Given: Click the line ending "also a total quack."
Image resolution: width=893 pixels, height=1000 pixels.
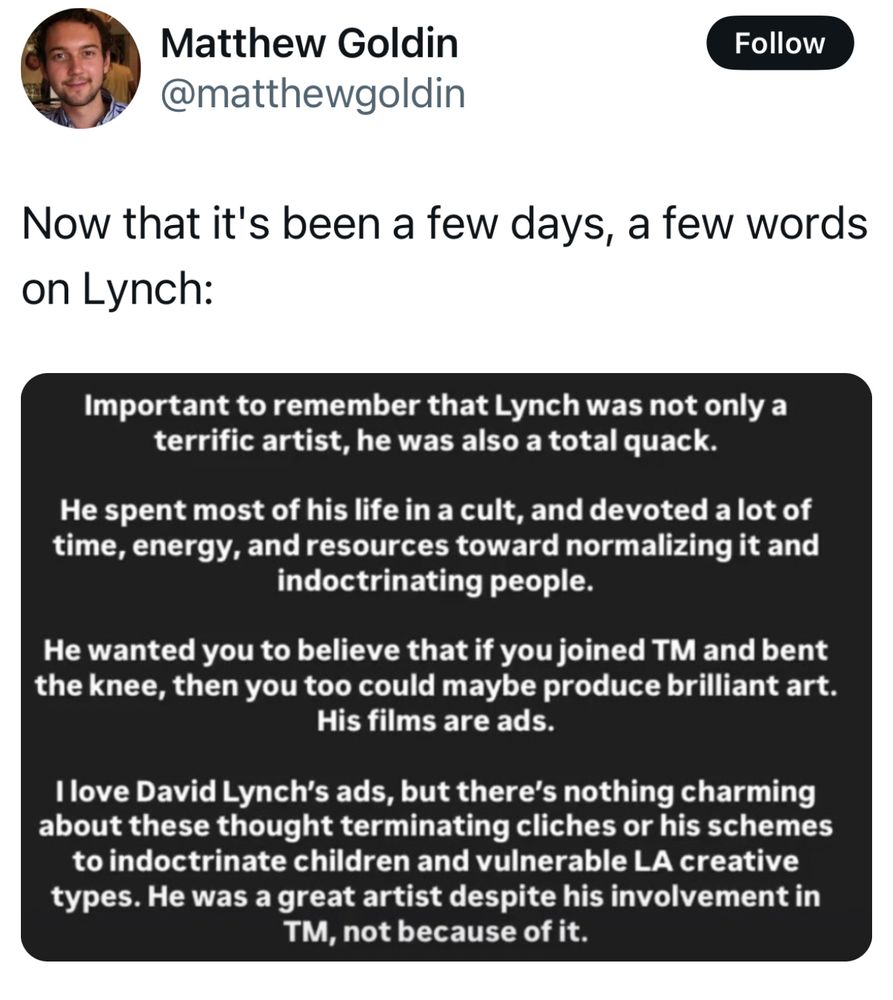Looking at the screenshot, I should click(446, 441).
